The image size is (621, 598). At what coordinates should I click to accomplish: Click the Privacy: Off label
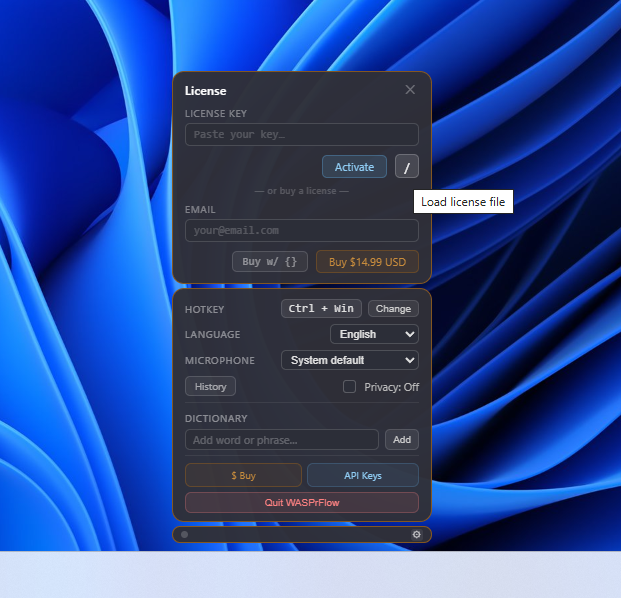(391, 387)
